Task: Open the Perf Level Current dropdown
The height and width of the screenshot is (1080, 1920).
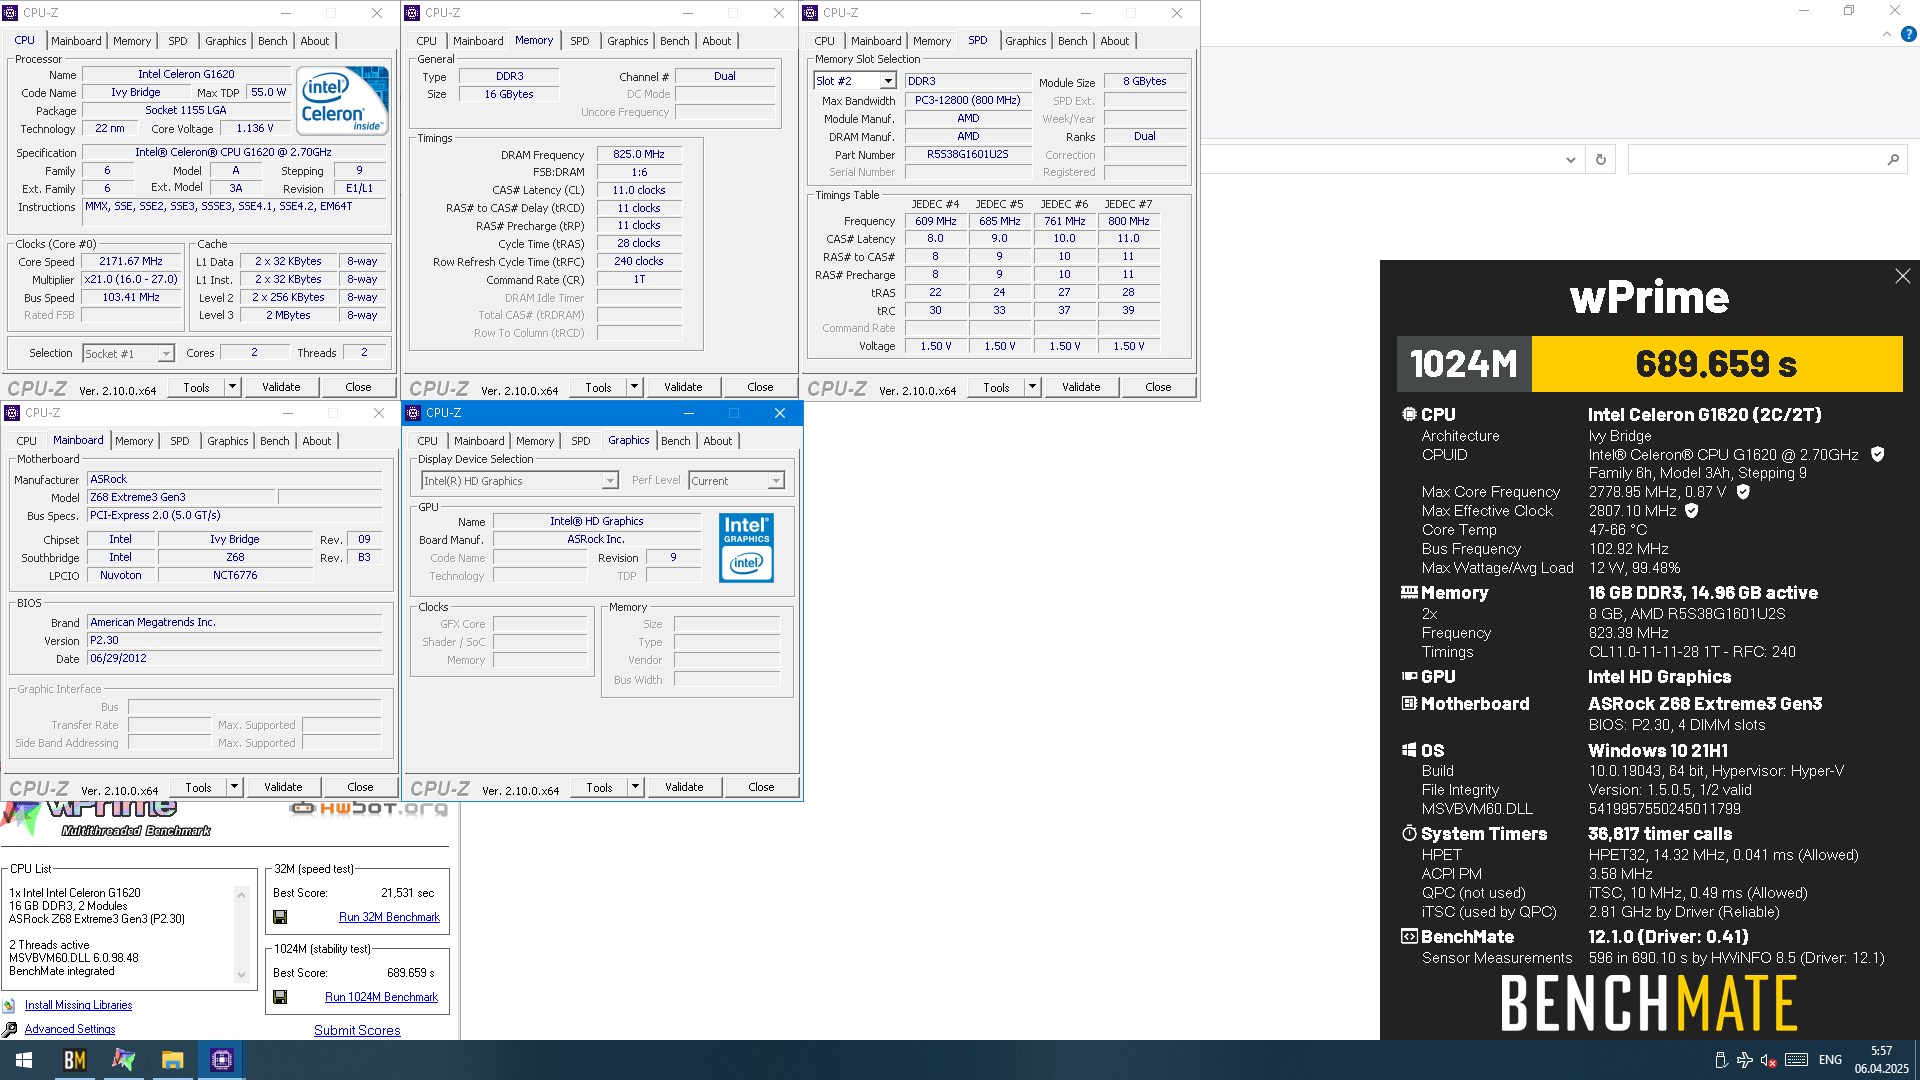Action: [736, 481]
